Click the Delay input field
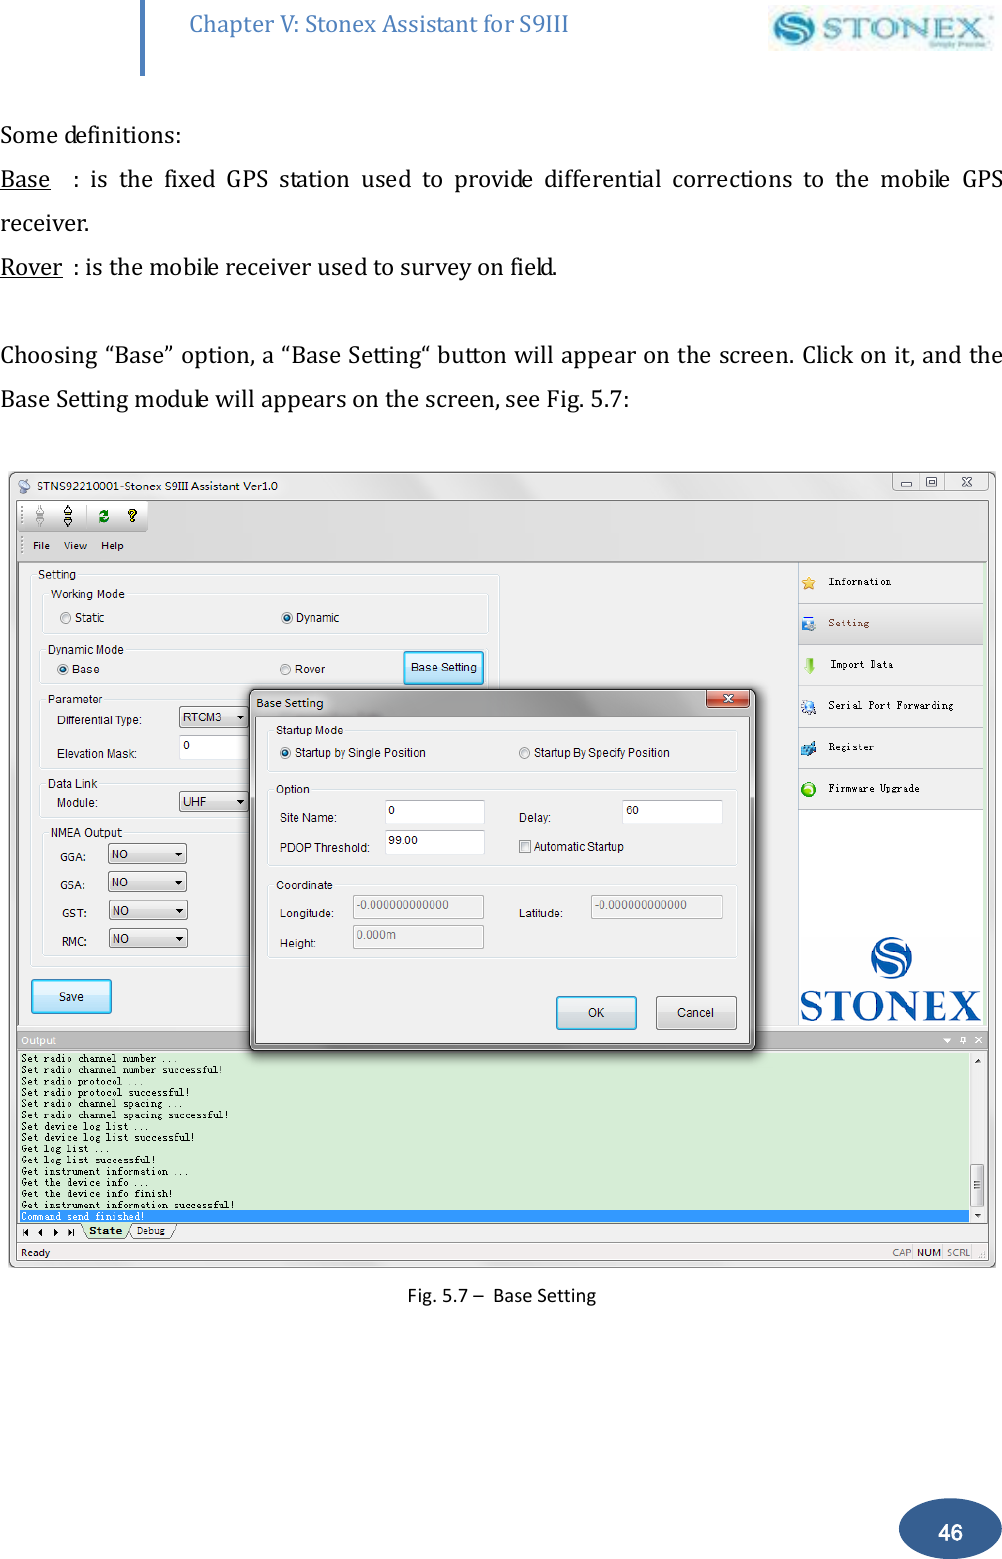This screenshot has width=1002, height=1559. click(672, 811)
